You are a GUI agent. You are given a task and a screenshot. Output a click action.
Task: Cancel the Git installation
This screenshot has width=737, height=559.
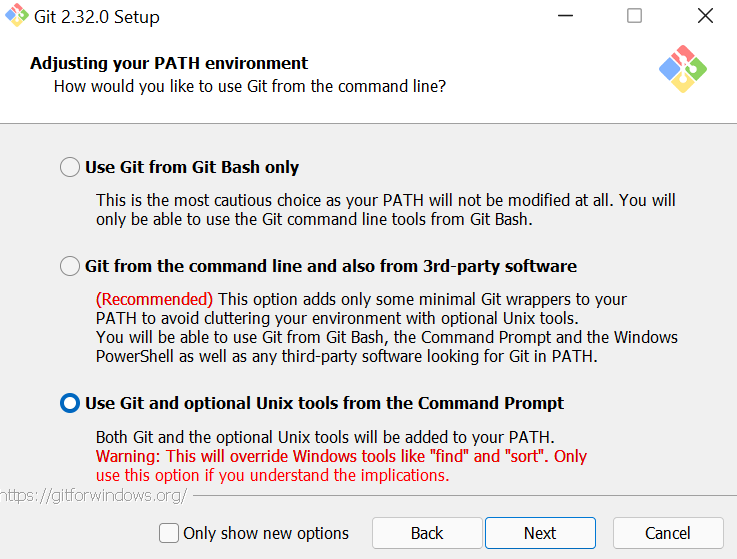667,533
